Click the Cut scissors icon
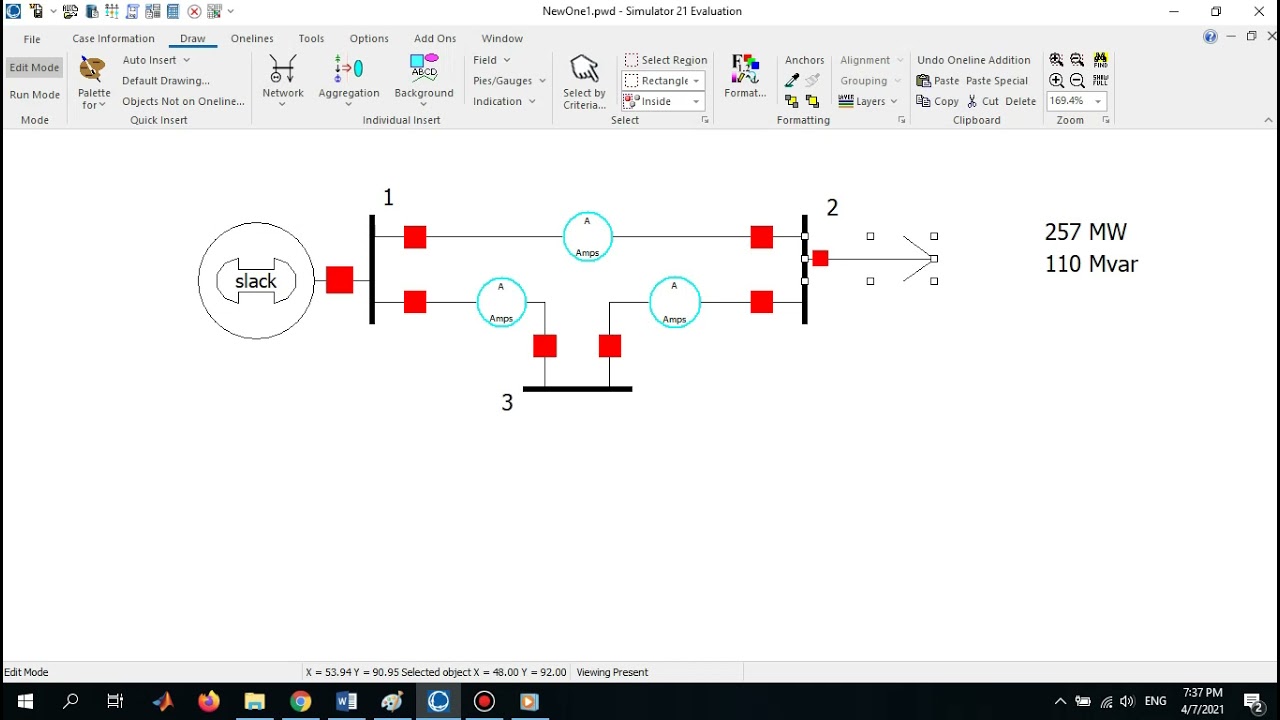Screen dimensions: 1280x720 [x=972, y=101]
